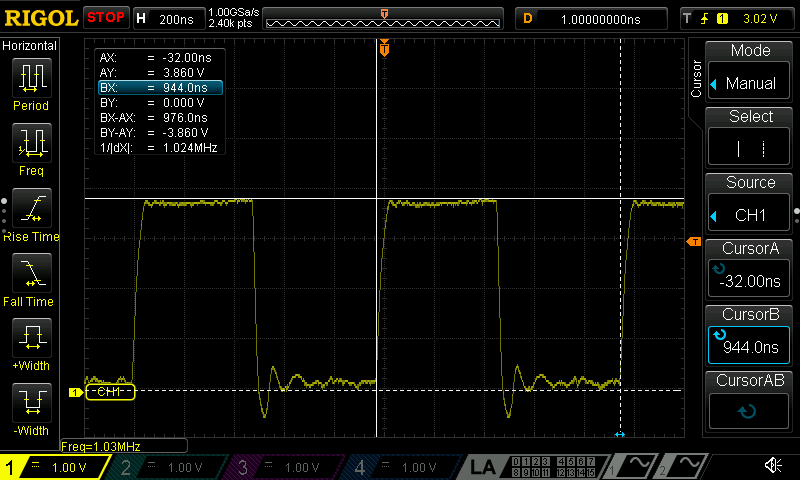Screen dimensions: 800x480
Task: Open the LA logic analyzer tab
Action: [485, 467]
